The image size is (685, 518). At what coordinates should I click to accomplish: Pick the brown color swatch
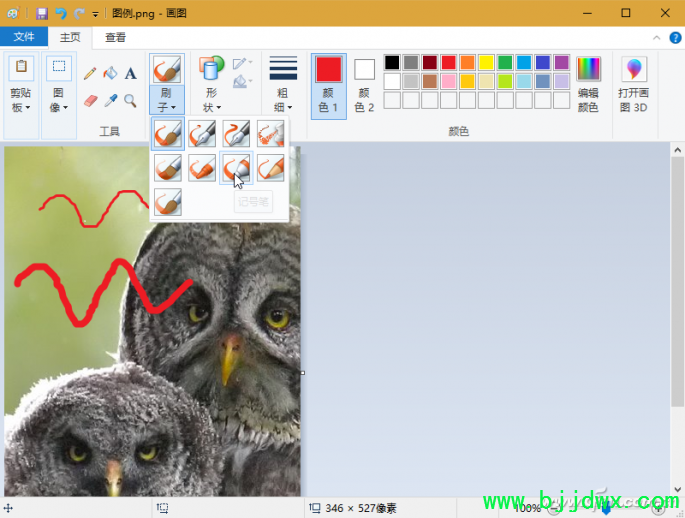430,81
